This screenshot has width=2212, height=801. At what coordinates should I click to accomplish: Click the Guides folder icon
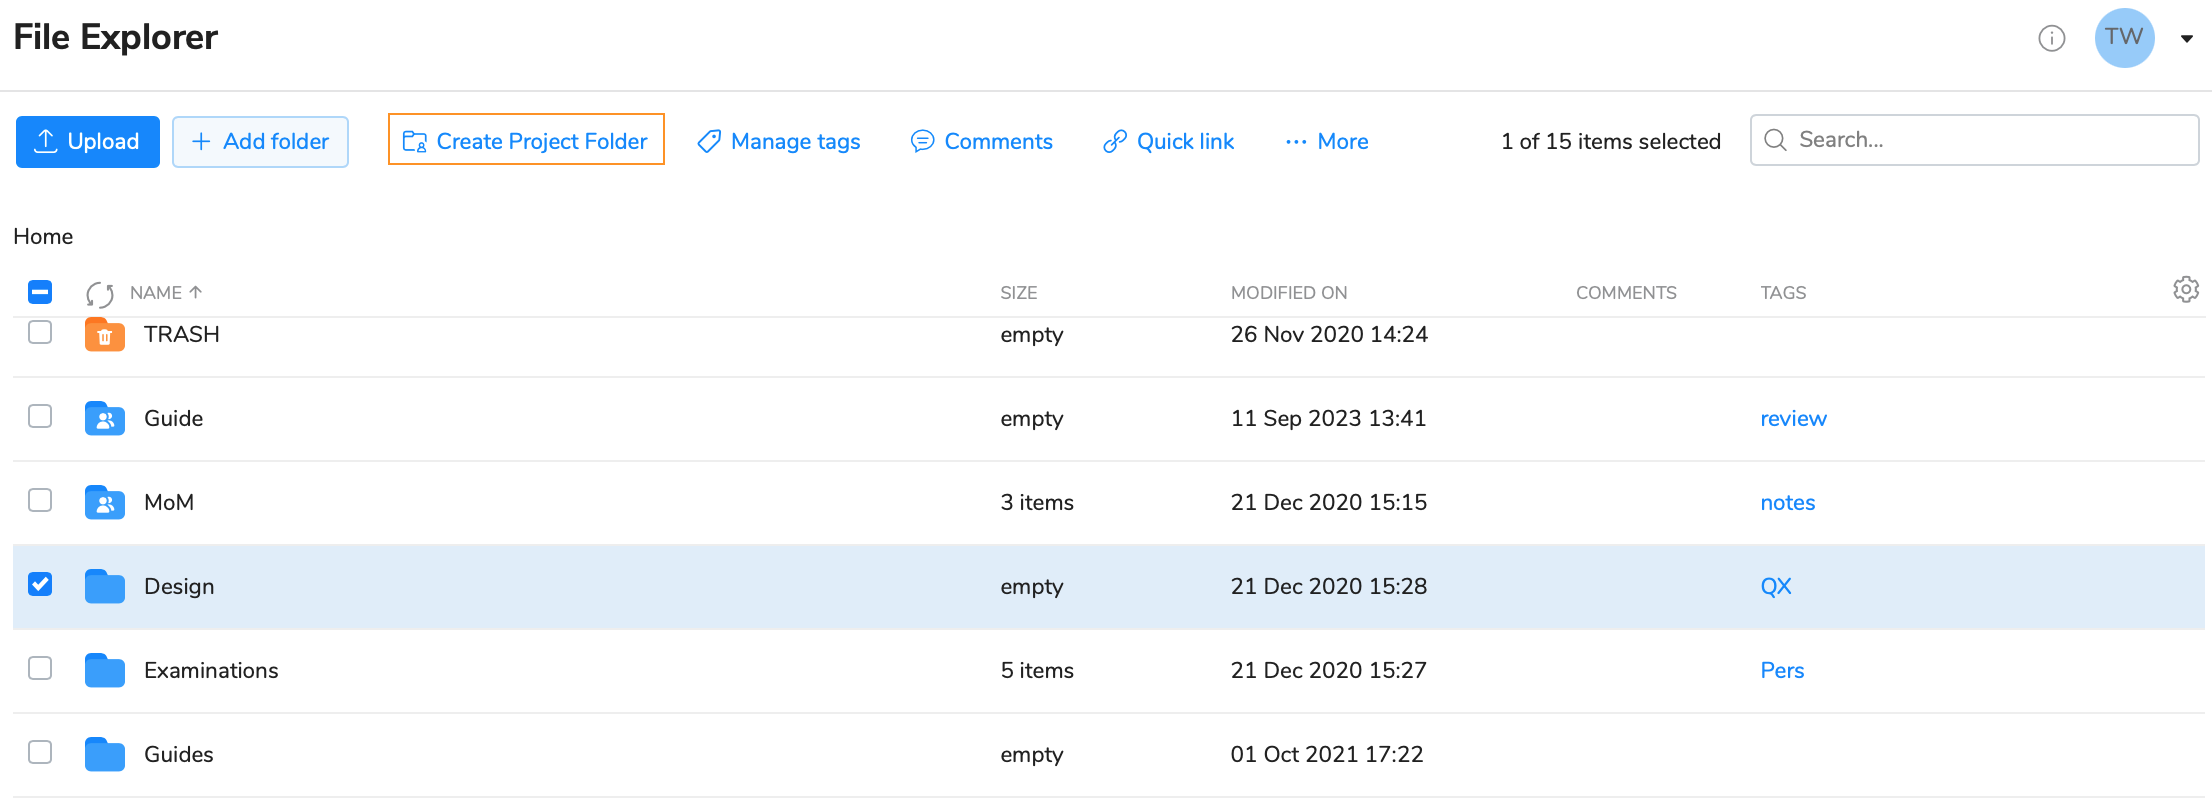(105, 754)
